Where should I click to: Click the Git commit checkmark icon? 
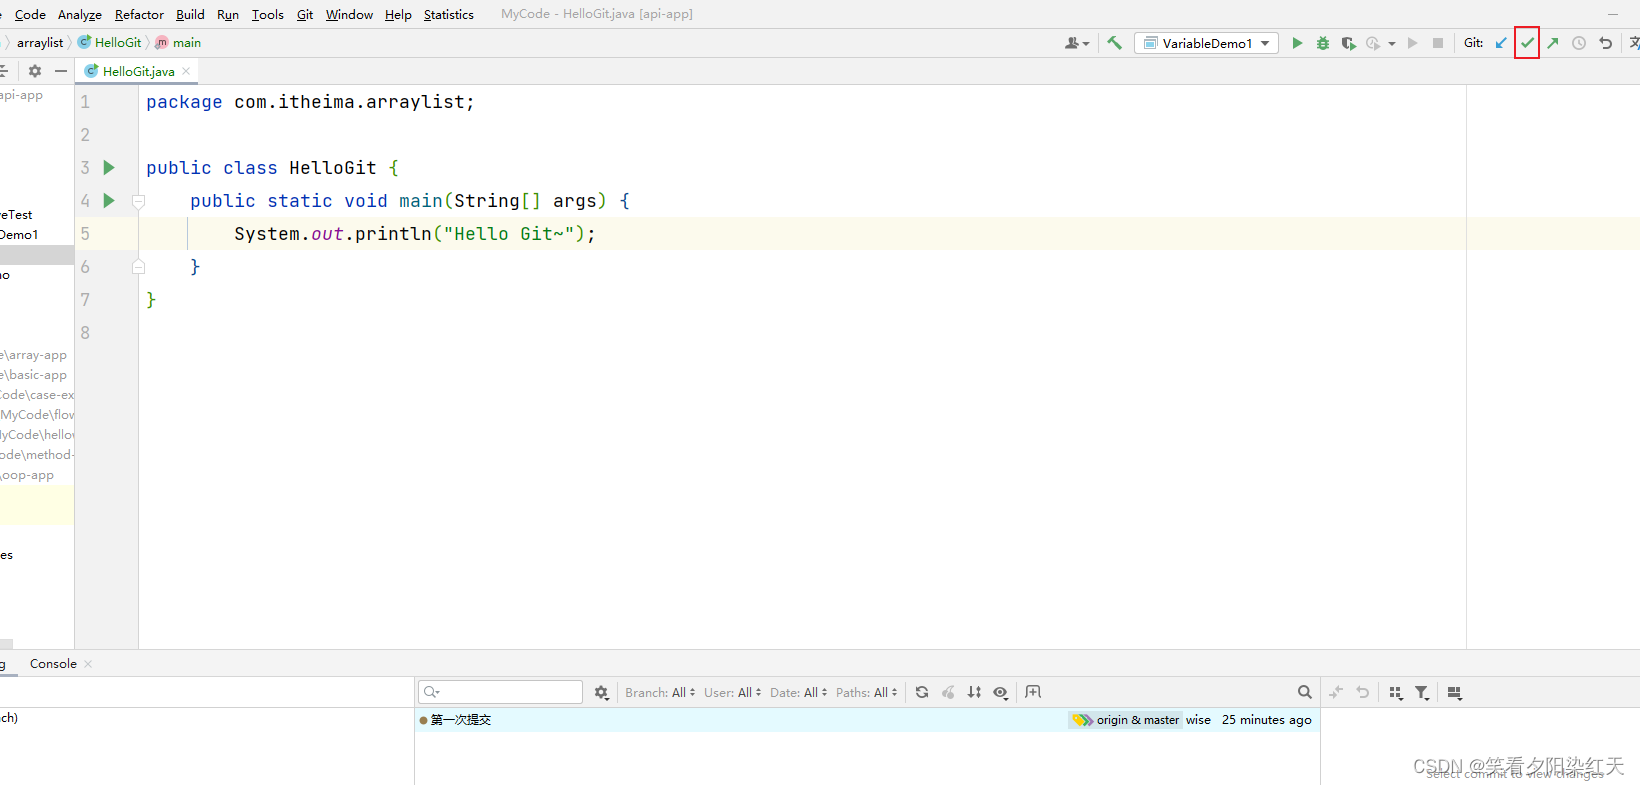coord(1527,43)
